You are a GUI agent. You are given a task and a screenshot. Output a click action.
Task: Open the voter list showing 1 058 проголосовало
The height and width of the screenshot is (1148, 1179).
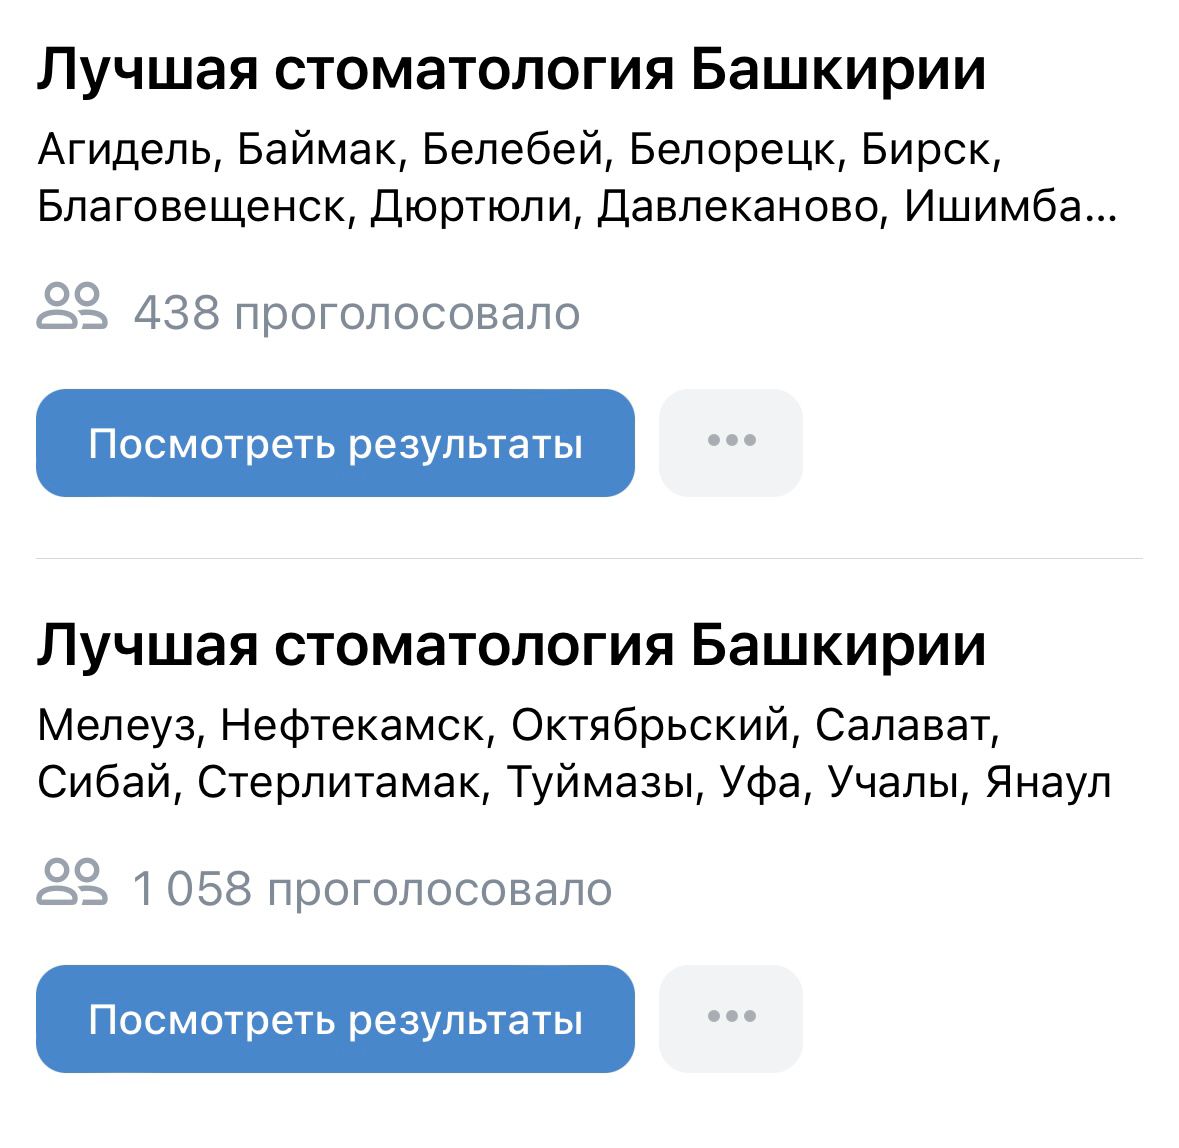(x=372, y=889)
